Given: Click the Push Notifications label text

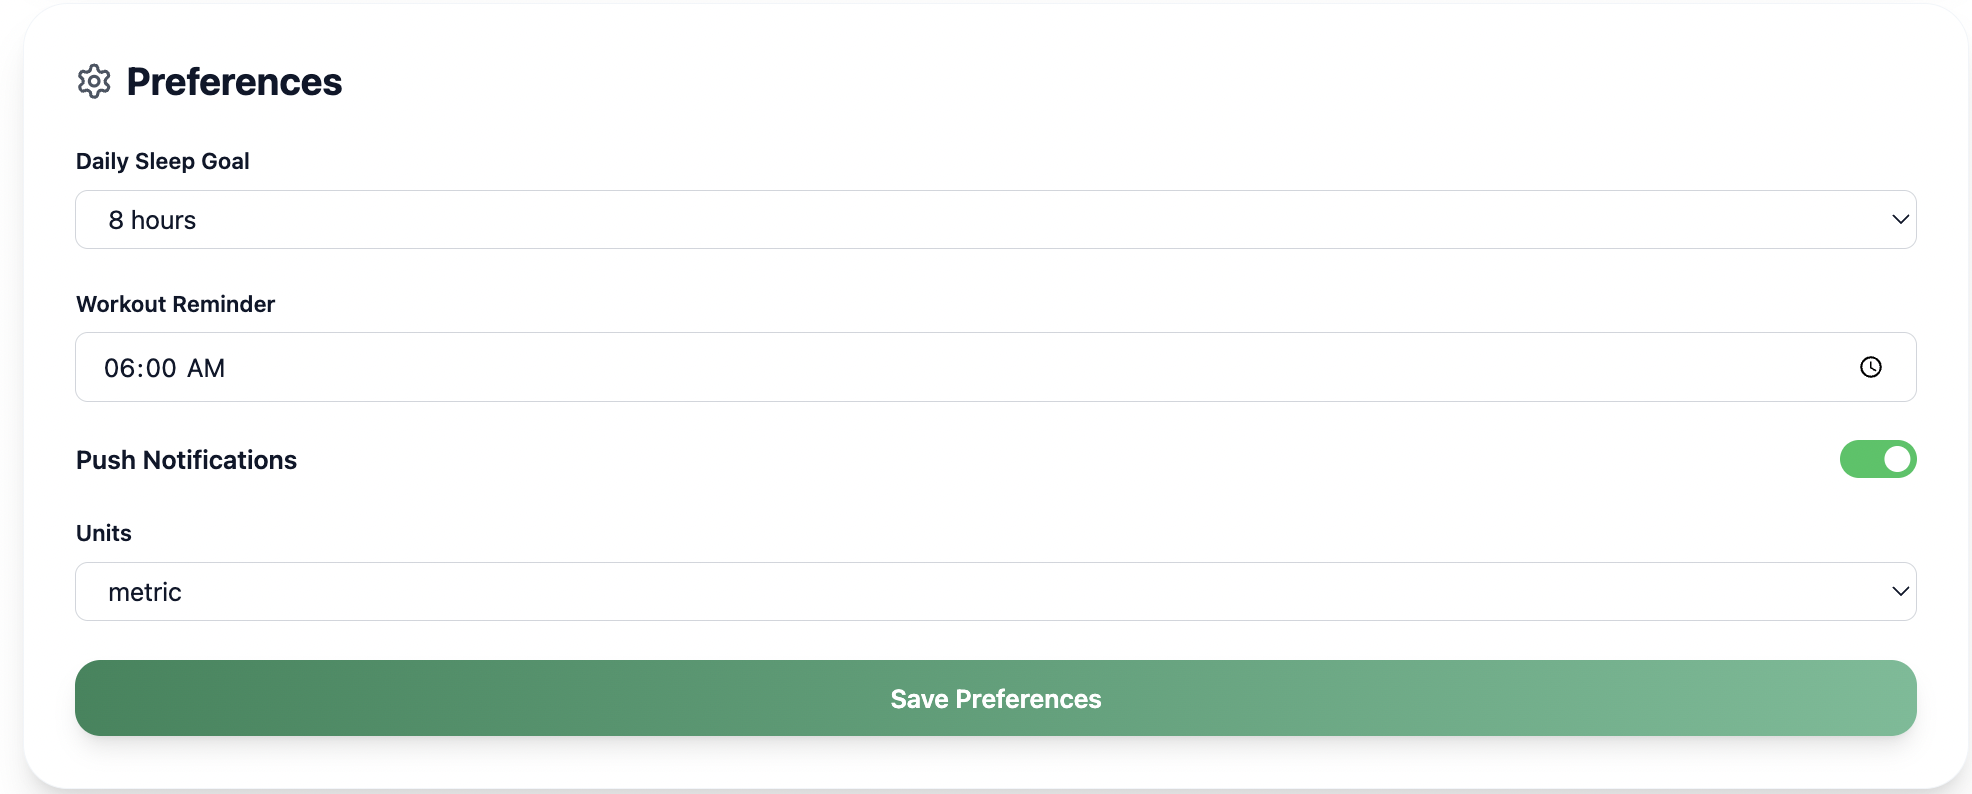Looking at the screenshot, I should pyautogui.click(x=186, y=460).
